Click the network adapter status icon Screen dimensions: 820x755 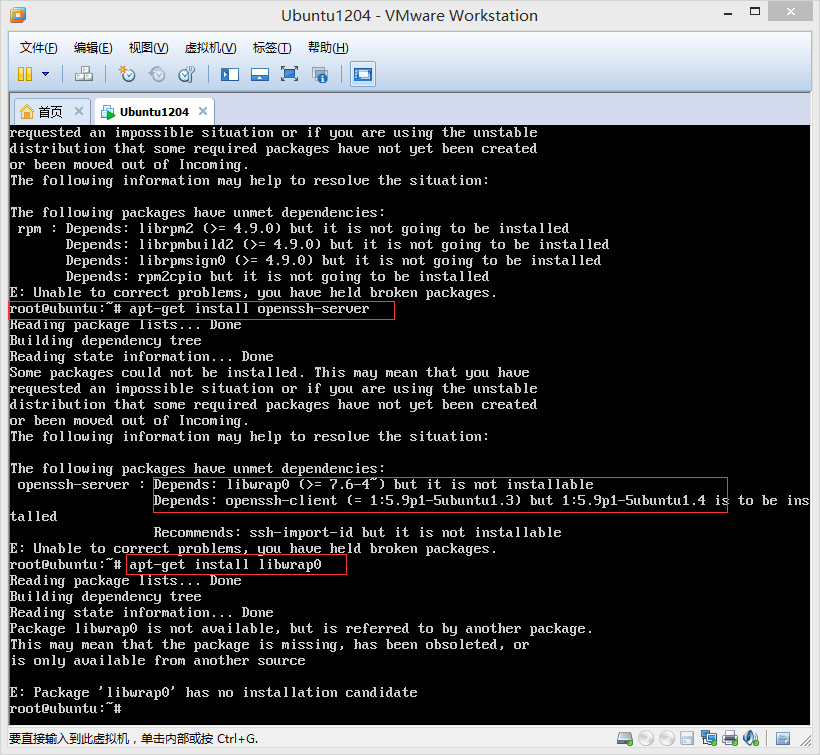point(709,738)
